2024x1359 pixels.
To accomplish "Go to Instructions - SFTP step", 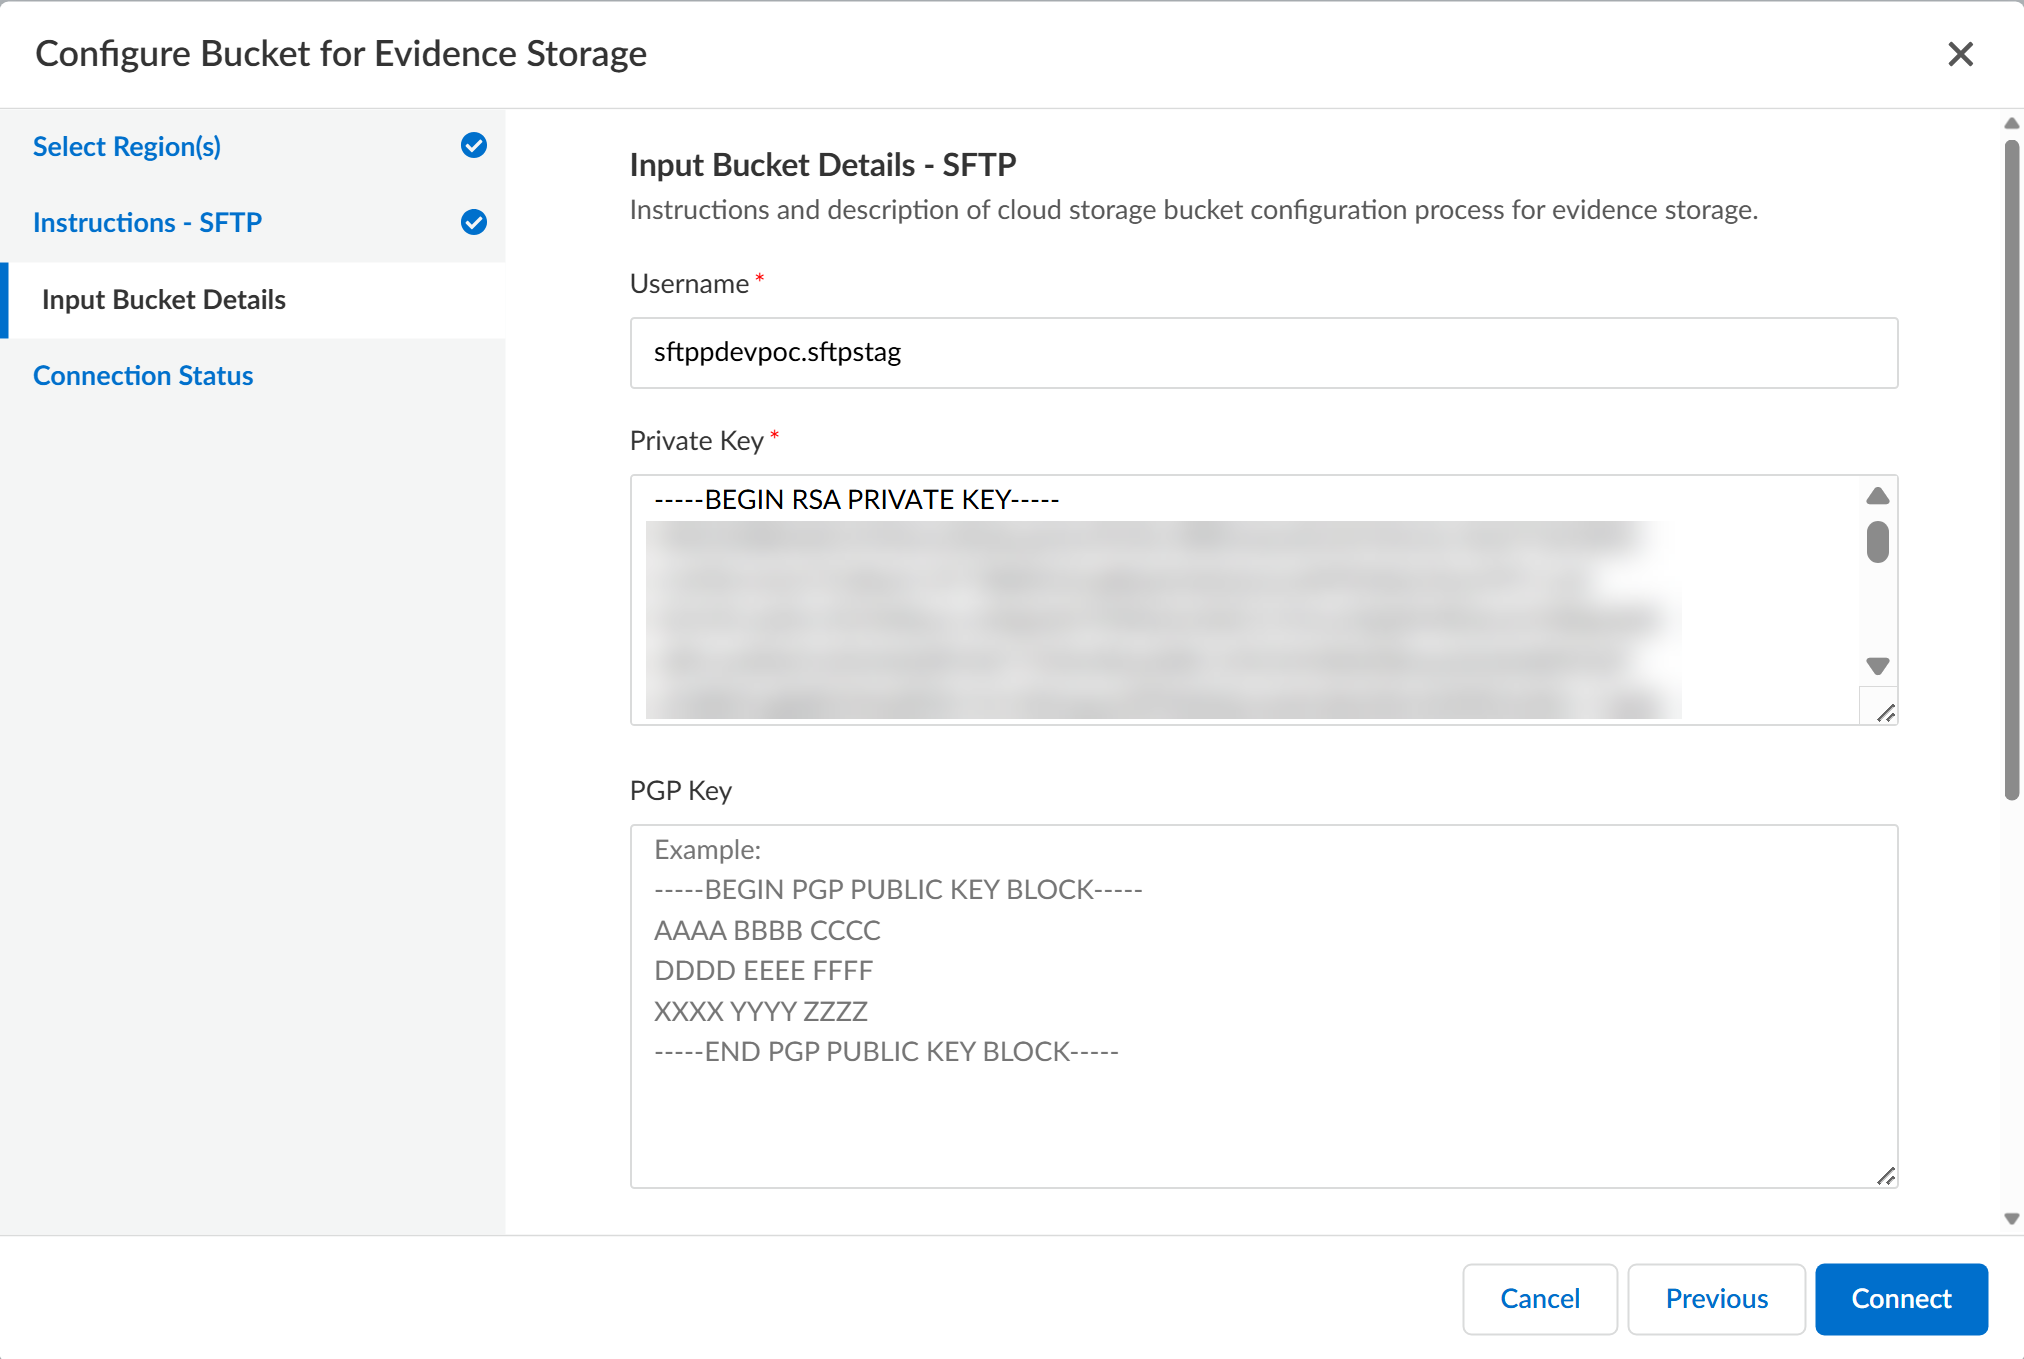I will [147, 223].
